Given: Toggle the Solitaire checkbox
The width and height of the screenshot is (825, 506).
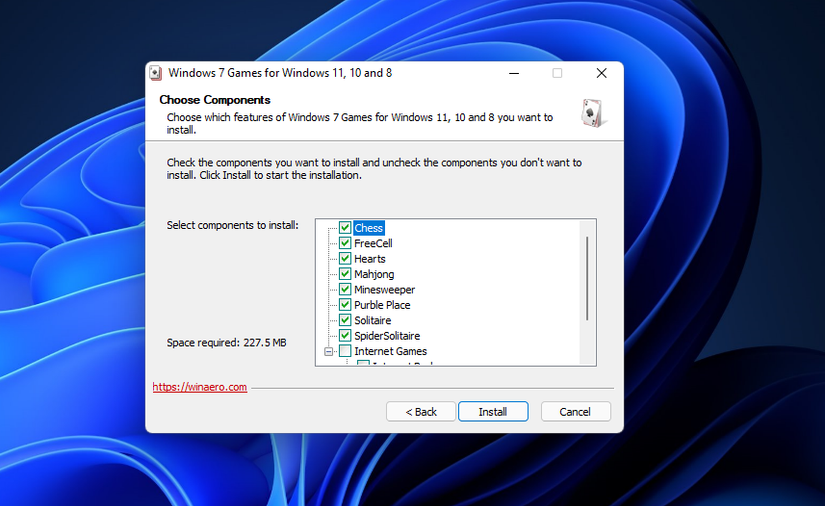Looking at the screenshot, I should click(x=345, y=320).
